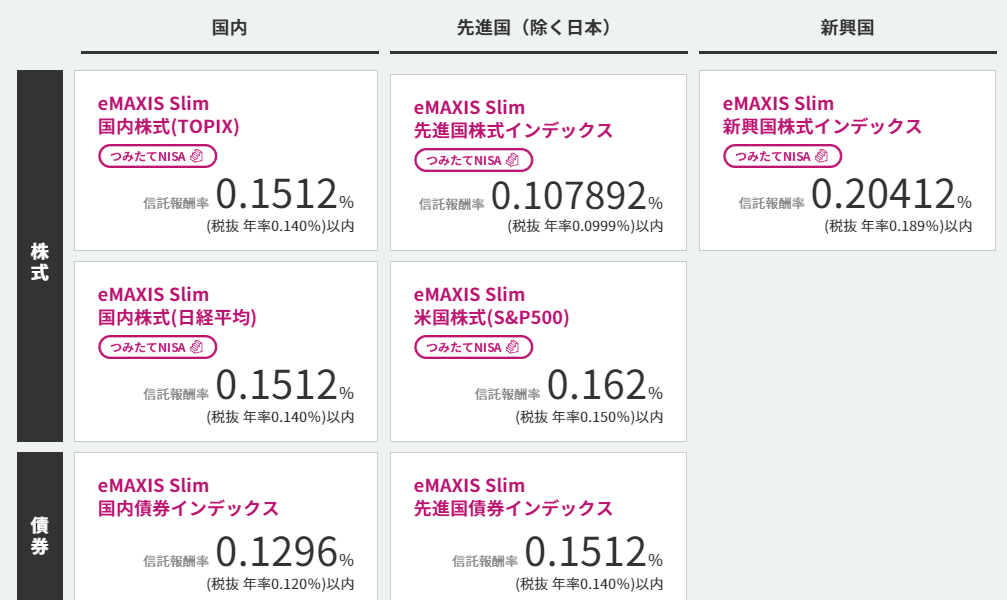Open eMAXIS Slim 国内株式(TOPIX) fund link
The width and height of the screenshot is (1007, 600).
168,115
